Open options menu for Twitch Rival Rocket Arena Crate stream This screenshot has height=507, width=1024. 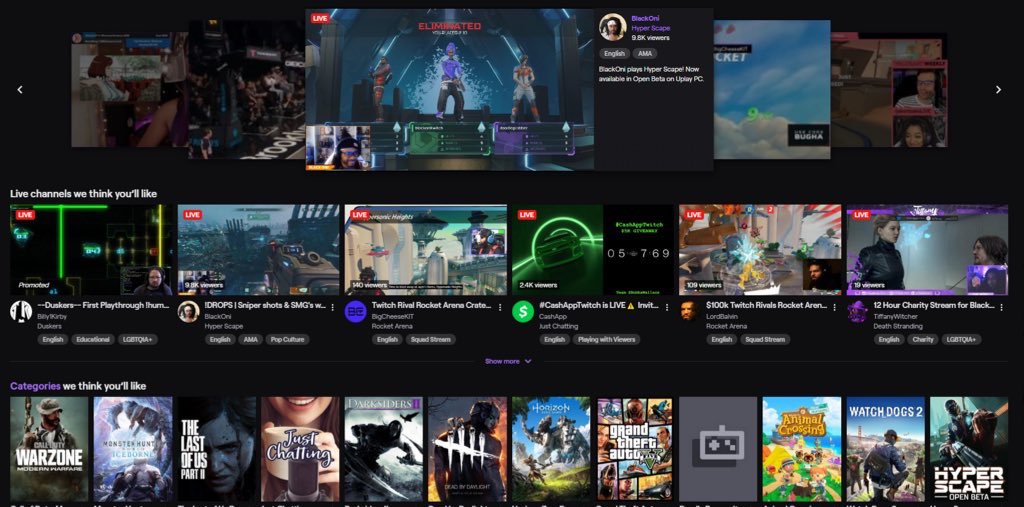[500, 306]
